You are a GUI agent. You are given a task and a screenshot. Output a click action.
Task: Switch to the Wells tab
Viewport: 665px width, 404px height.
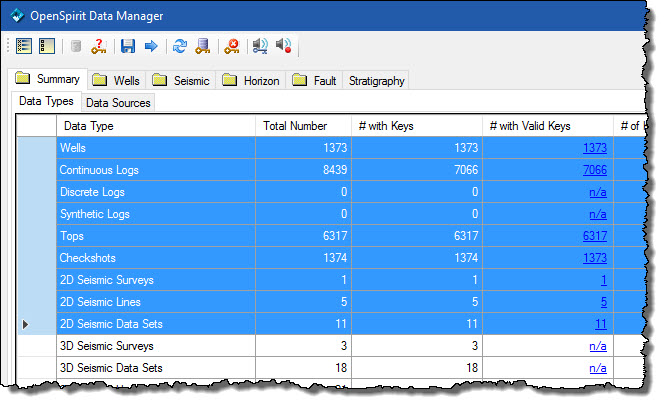click(x=119, y=80)
